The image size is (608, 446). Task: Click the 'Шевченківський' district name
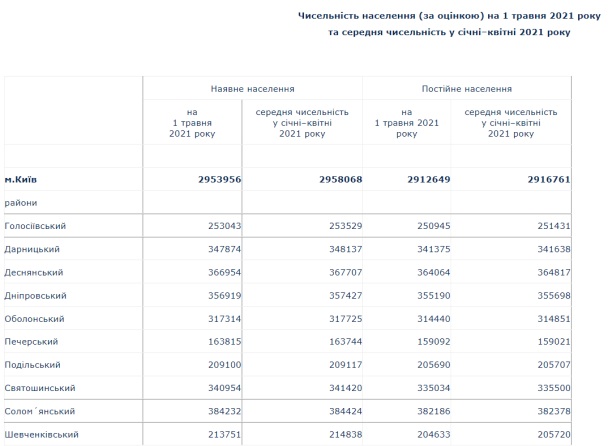41,435
